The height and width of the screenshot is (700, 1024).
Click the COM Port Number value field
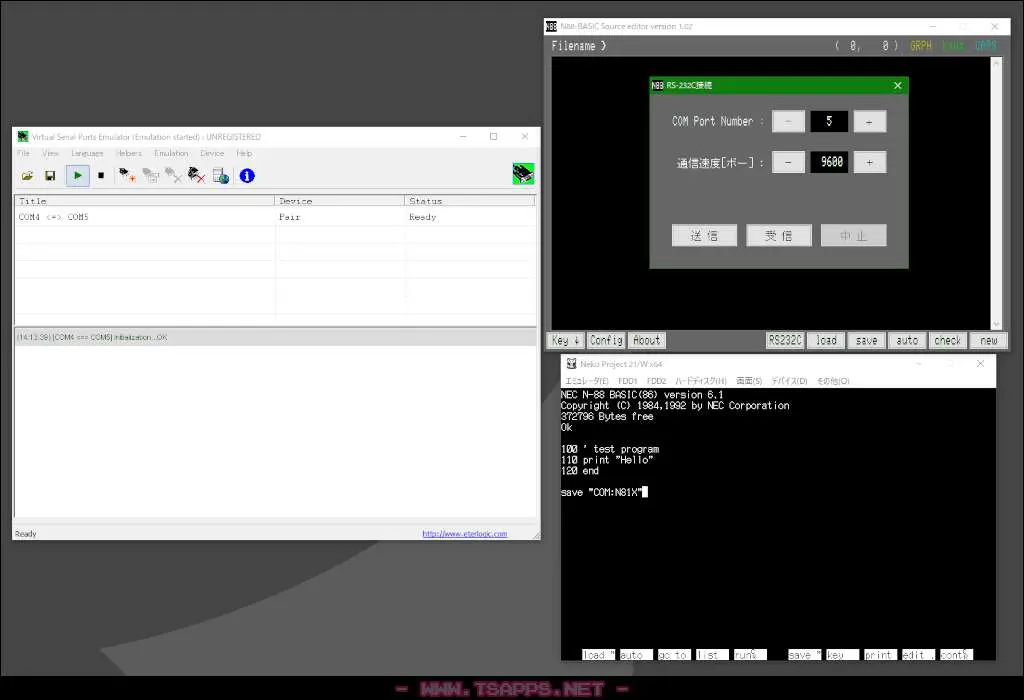tap(829, 121)
